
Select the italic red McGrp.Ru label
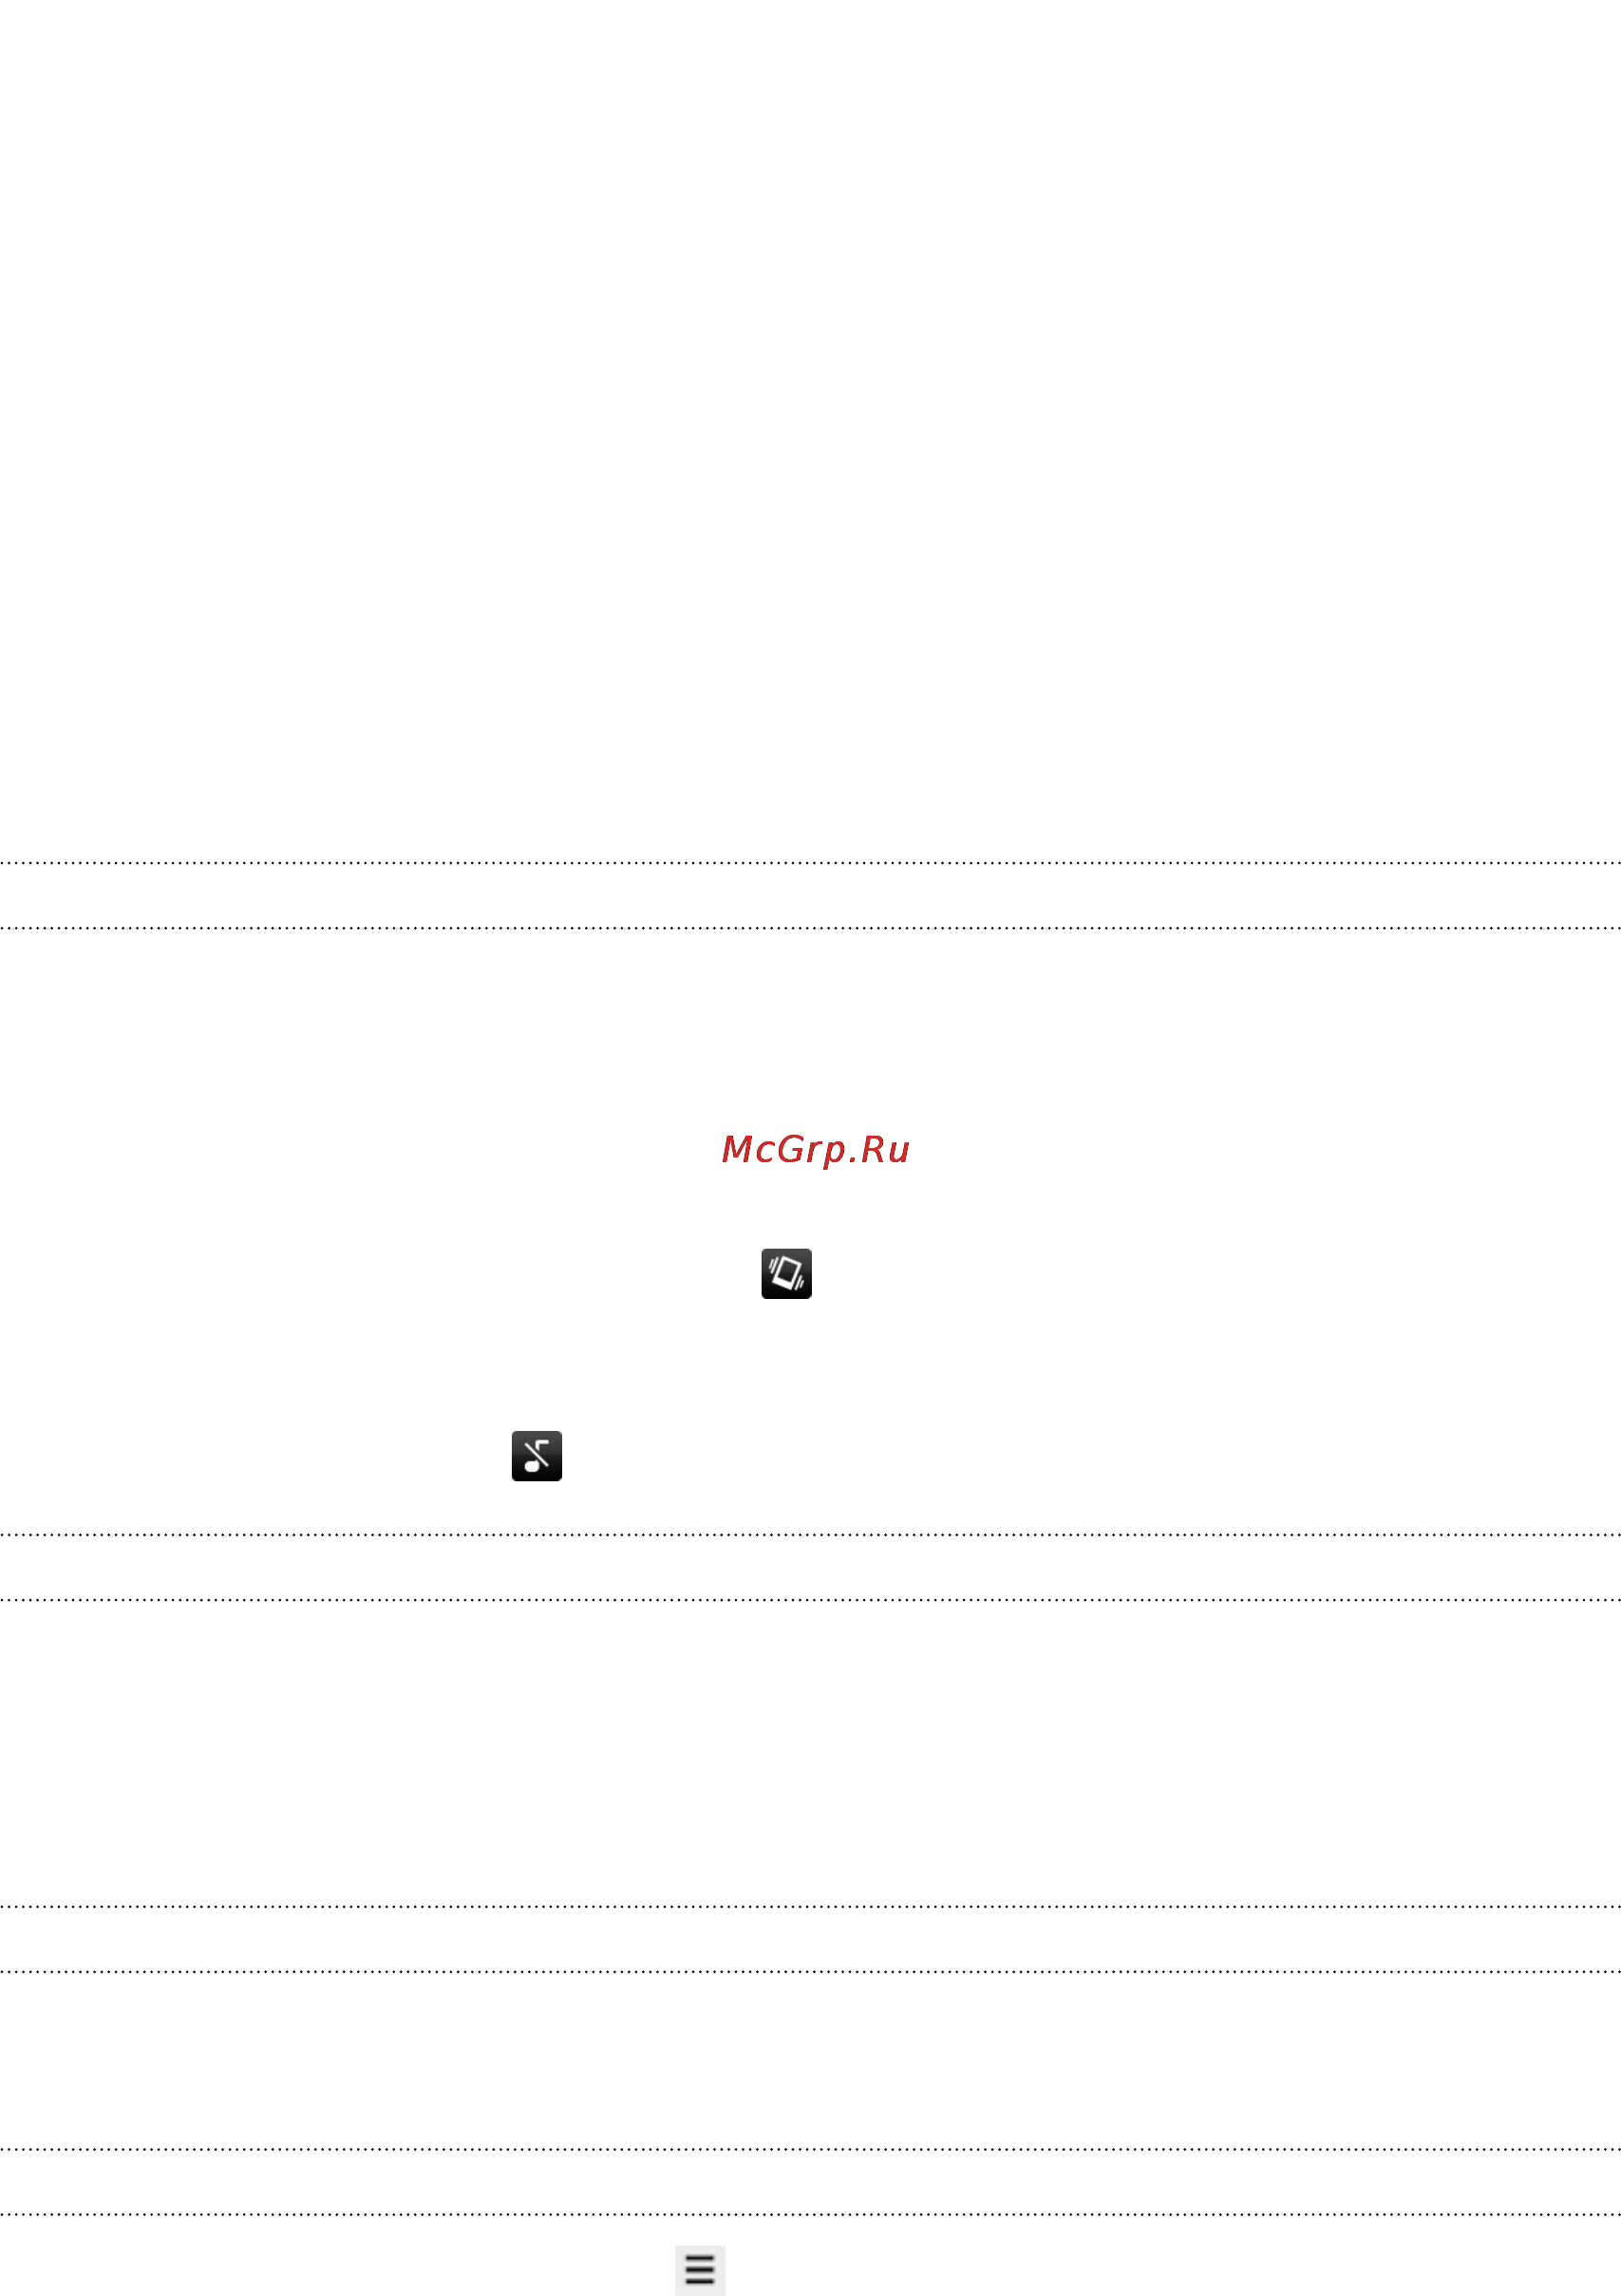tap(815, 1150)
